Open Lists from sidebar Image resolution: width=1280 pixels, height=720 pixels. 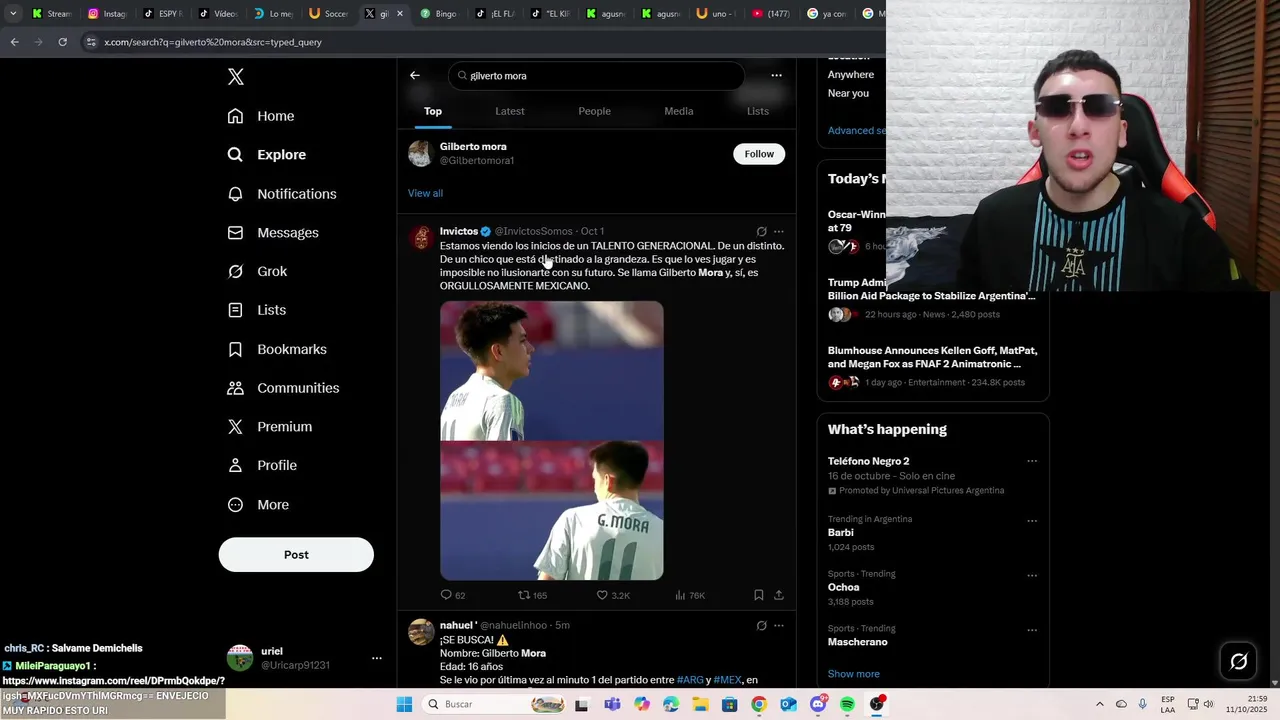pyautogui.click(x=257, y=310)
